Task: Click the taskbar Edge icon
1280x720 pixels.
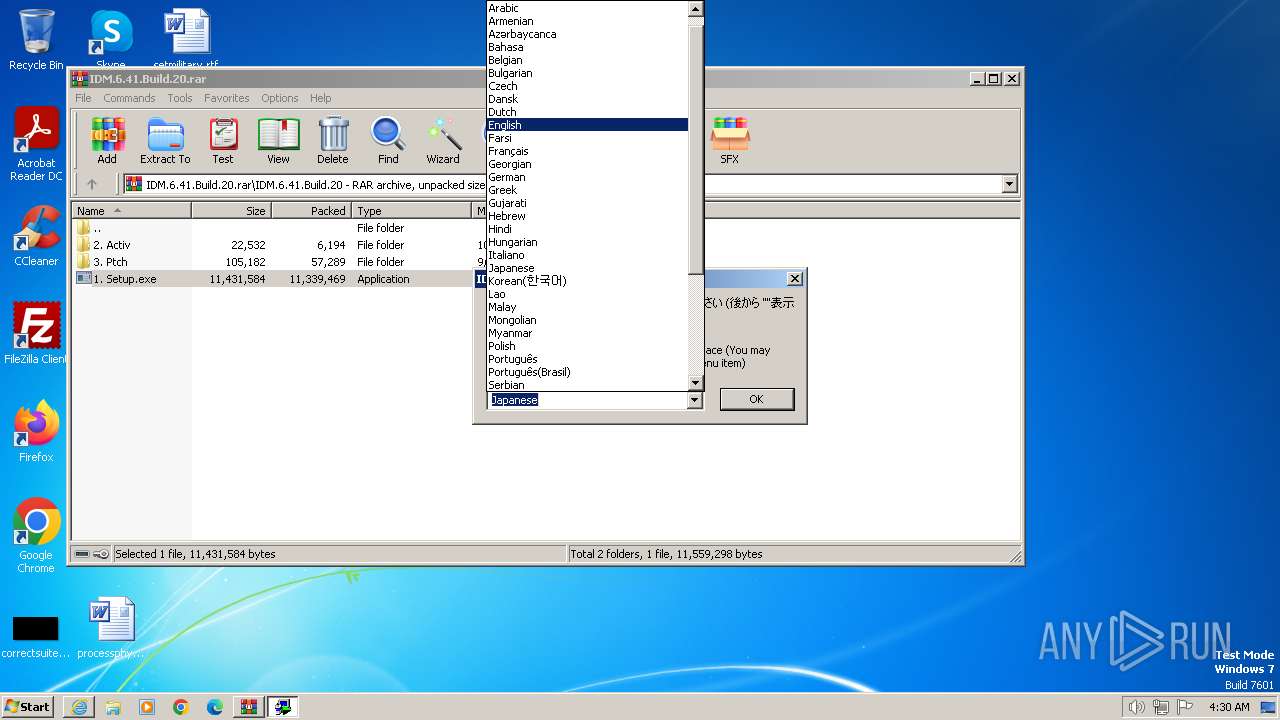Action: point(215,707)
